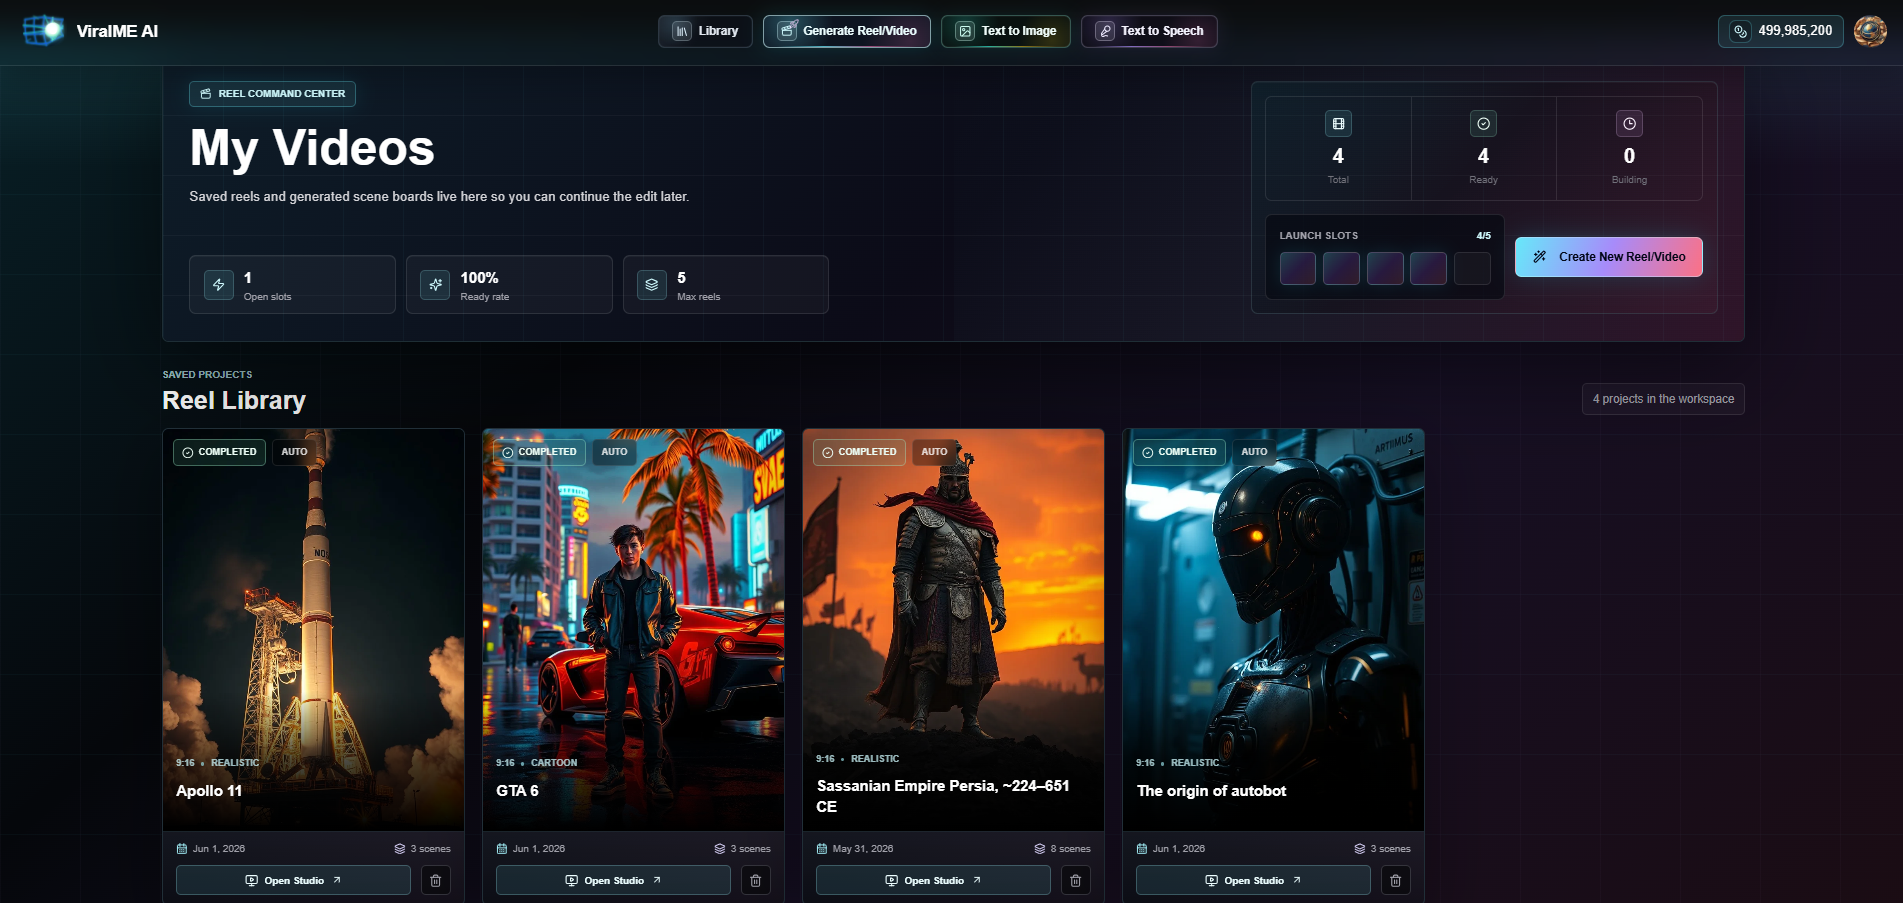Select the first launch slot square
This screenshot has height=903, width=1903.
point(1298,268)
